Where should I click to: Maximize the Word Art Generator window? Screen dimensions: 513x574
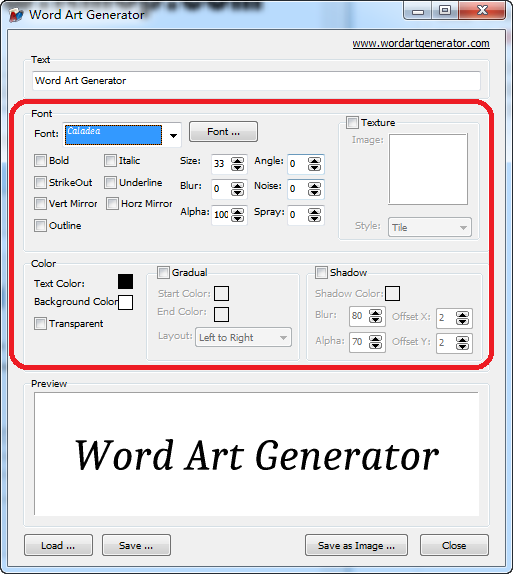point(445,11)
